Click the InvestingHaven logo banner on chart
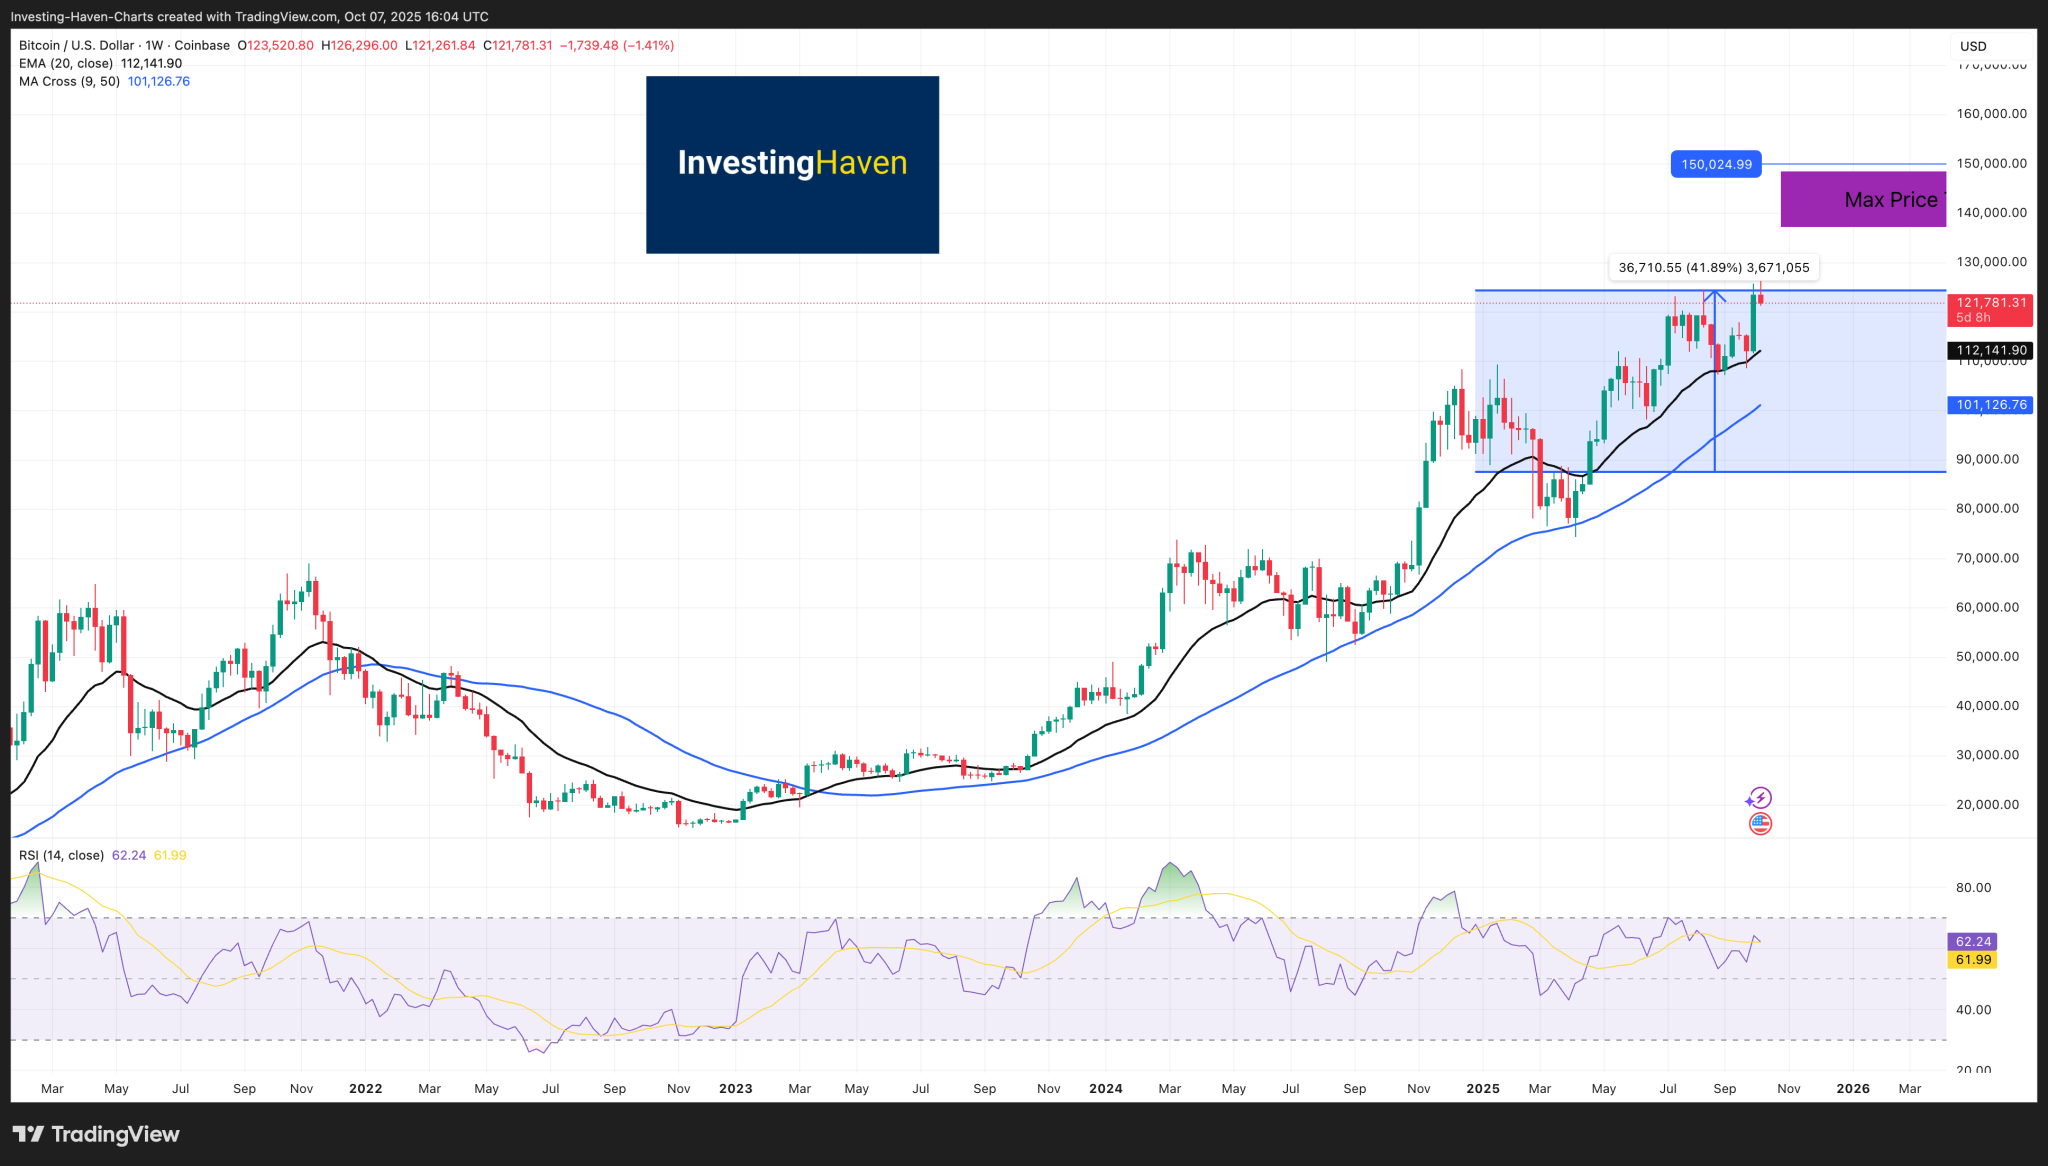 point(792,164)
